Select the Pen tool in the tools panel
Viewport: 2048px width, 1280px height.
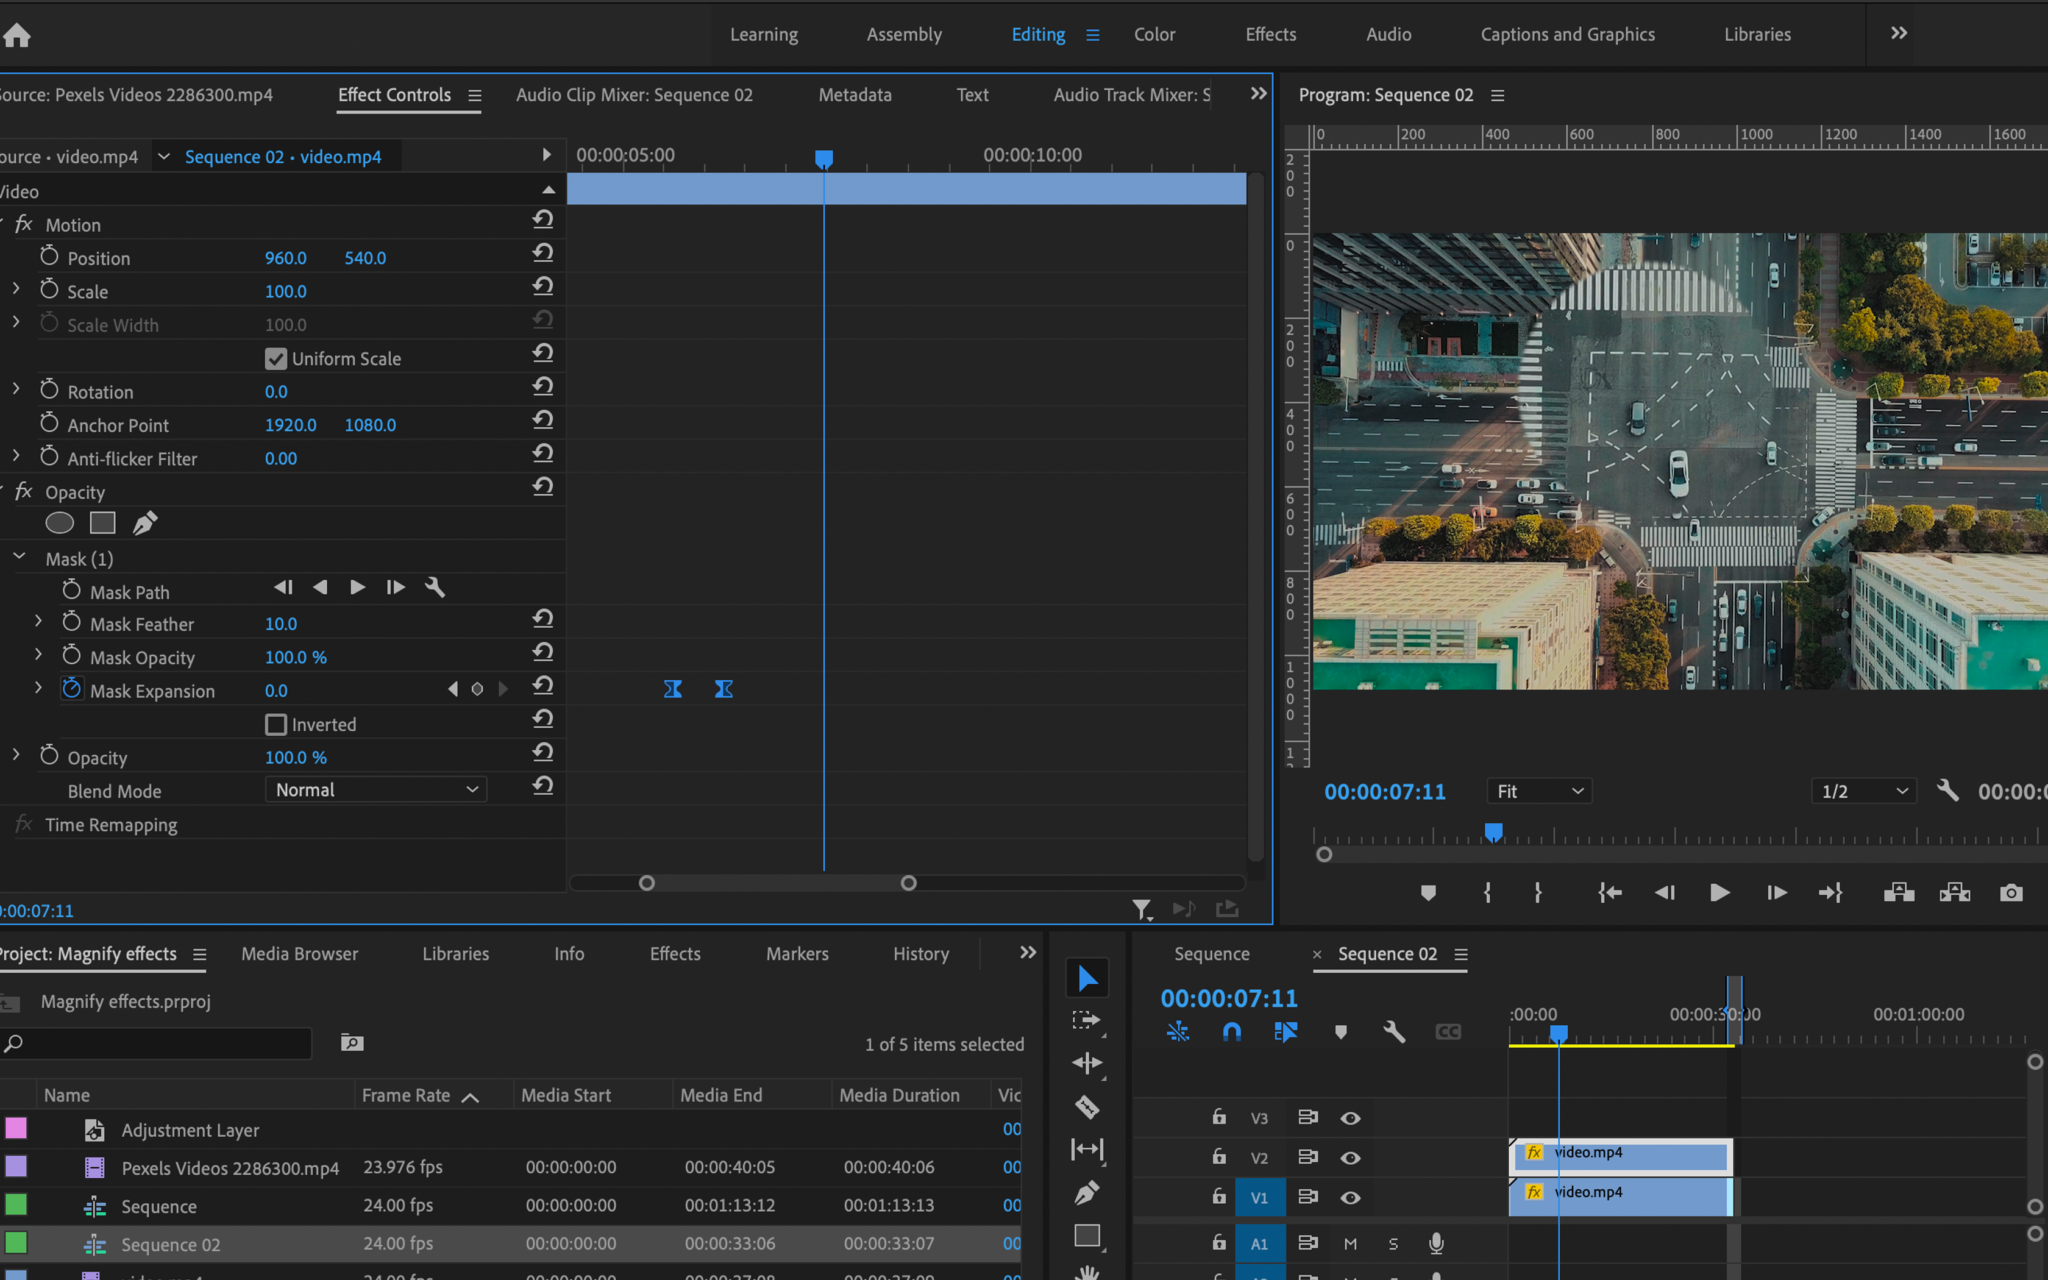[x=1087, y=1192]
